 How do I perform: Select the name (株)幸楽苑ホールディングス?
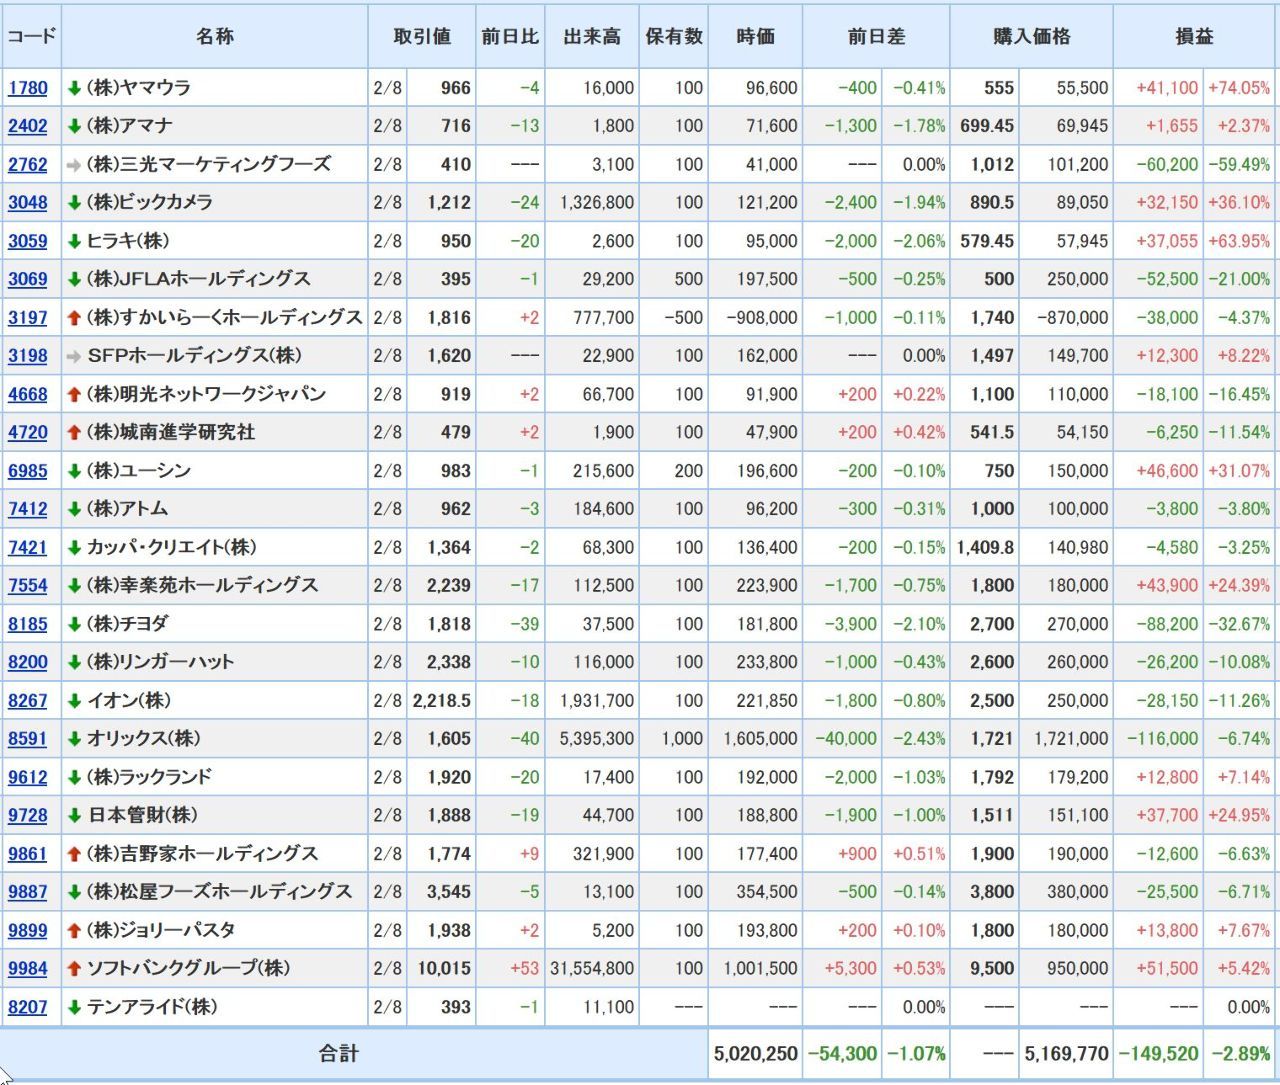[x=203, y=586]
